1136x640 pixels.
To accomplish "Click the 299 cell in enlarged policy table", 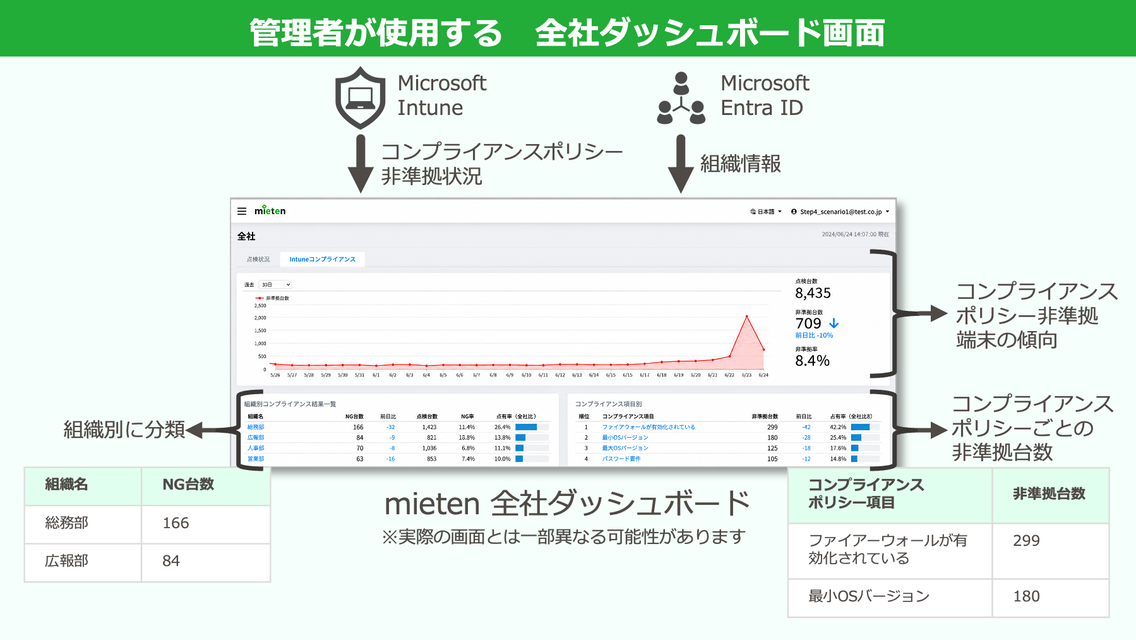I will (x=1051, y=551).
